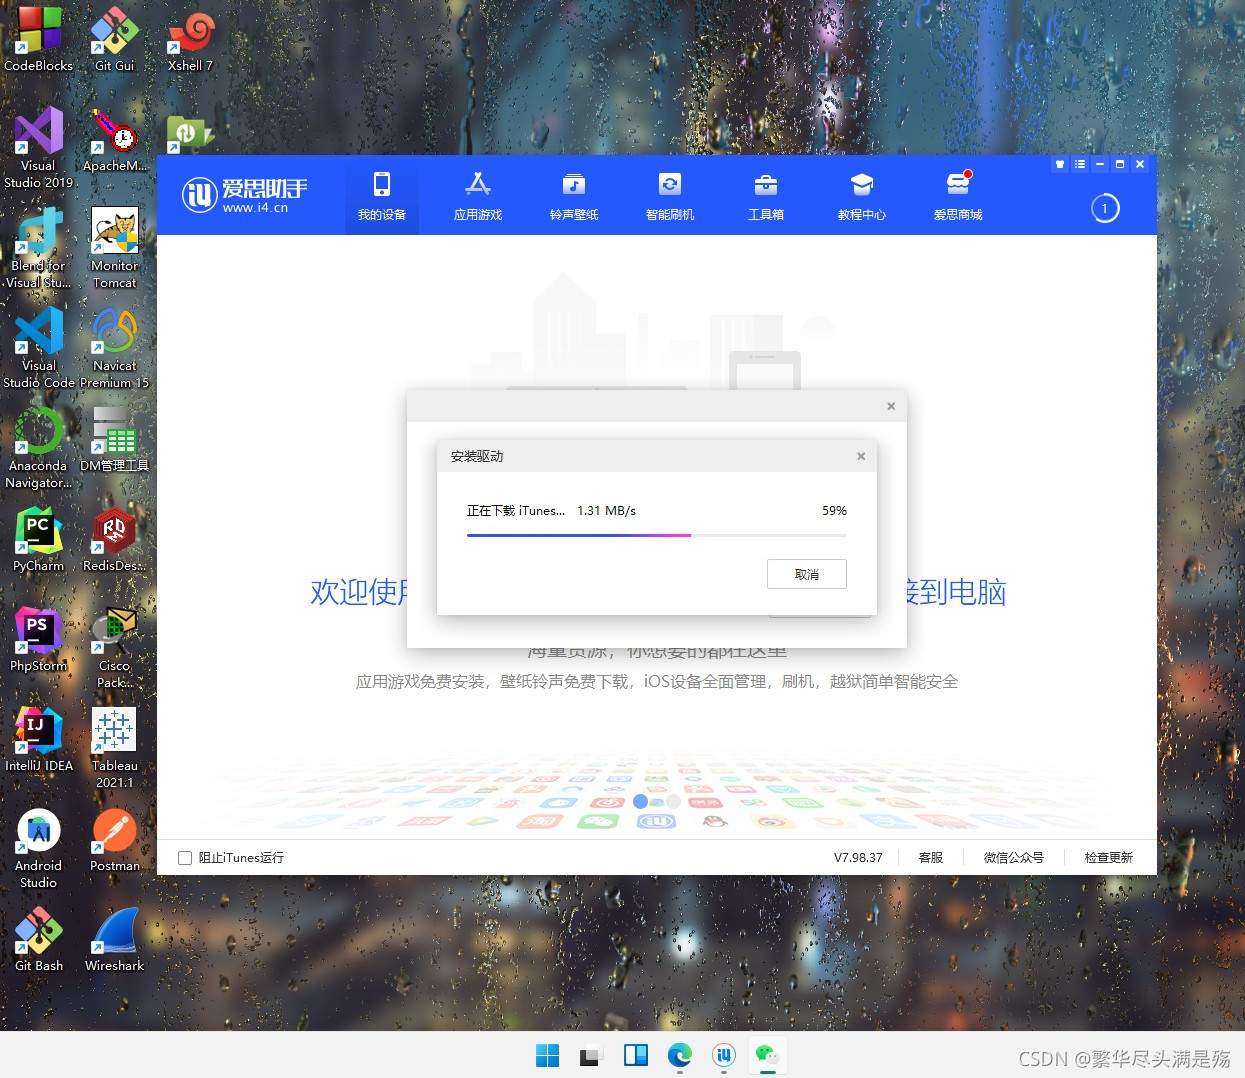Viewport: 1245px width, 1078px height.
Task: Switch to the 教程中心 tab
Action: 862,195
